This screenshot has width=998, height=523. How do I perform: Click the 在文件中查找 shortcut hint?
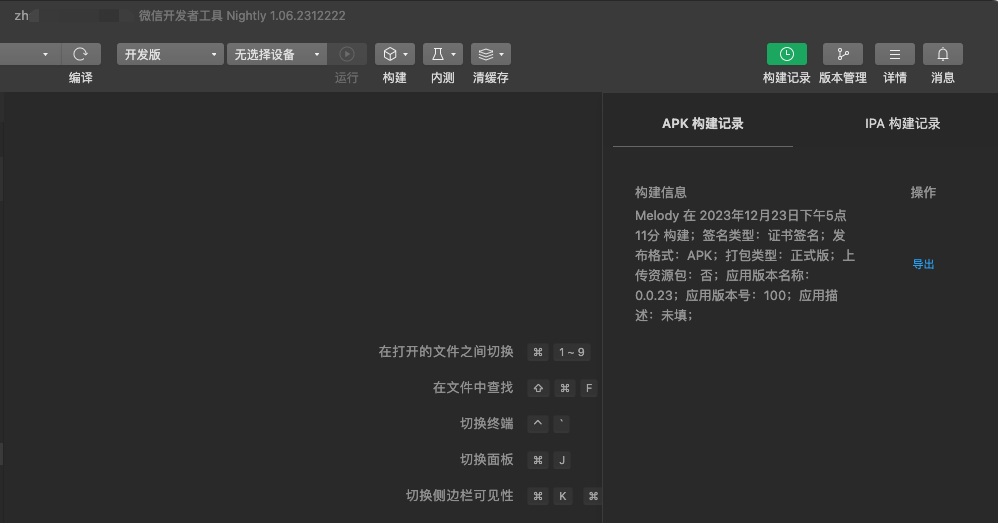click(x=473, y=387)
